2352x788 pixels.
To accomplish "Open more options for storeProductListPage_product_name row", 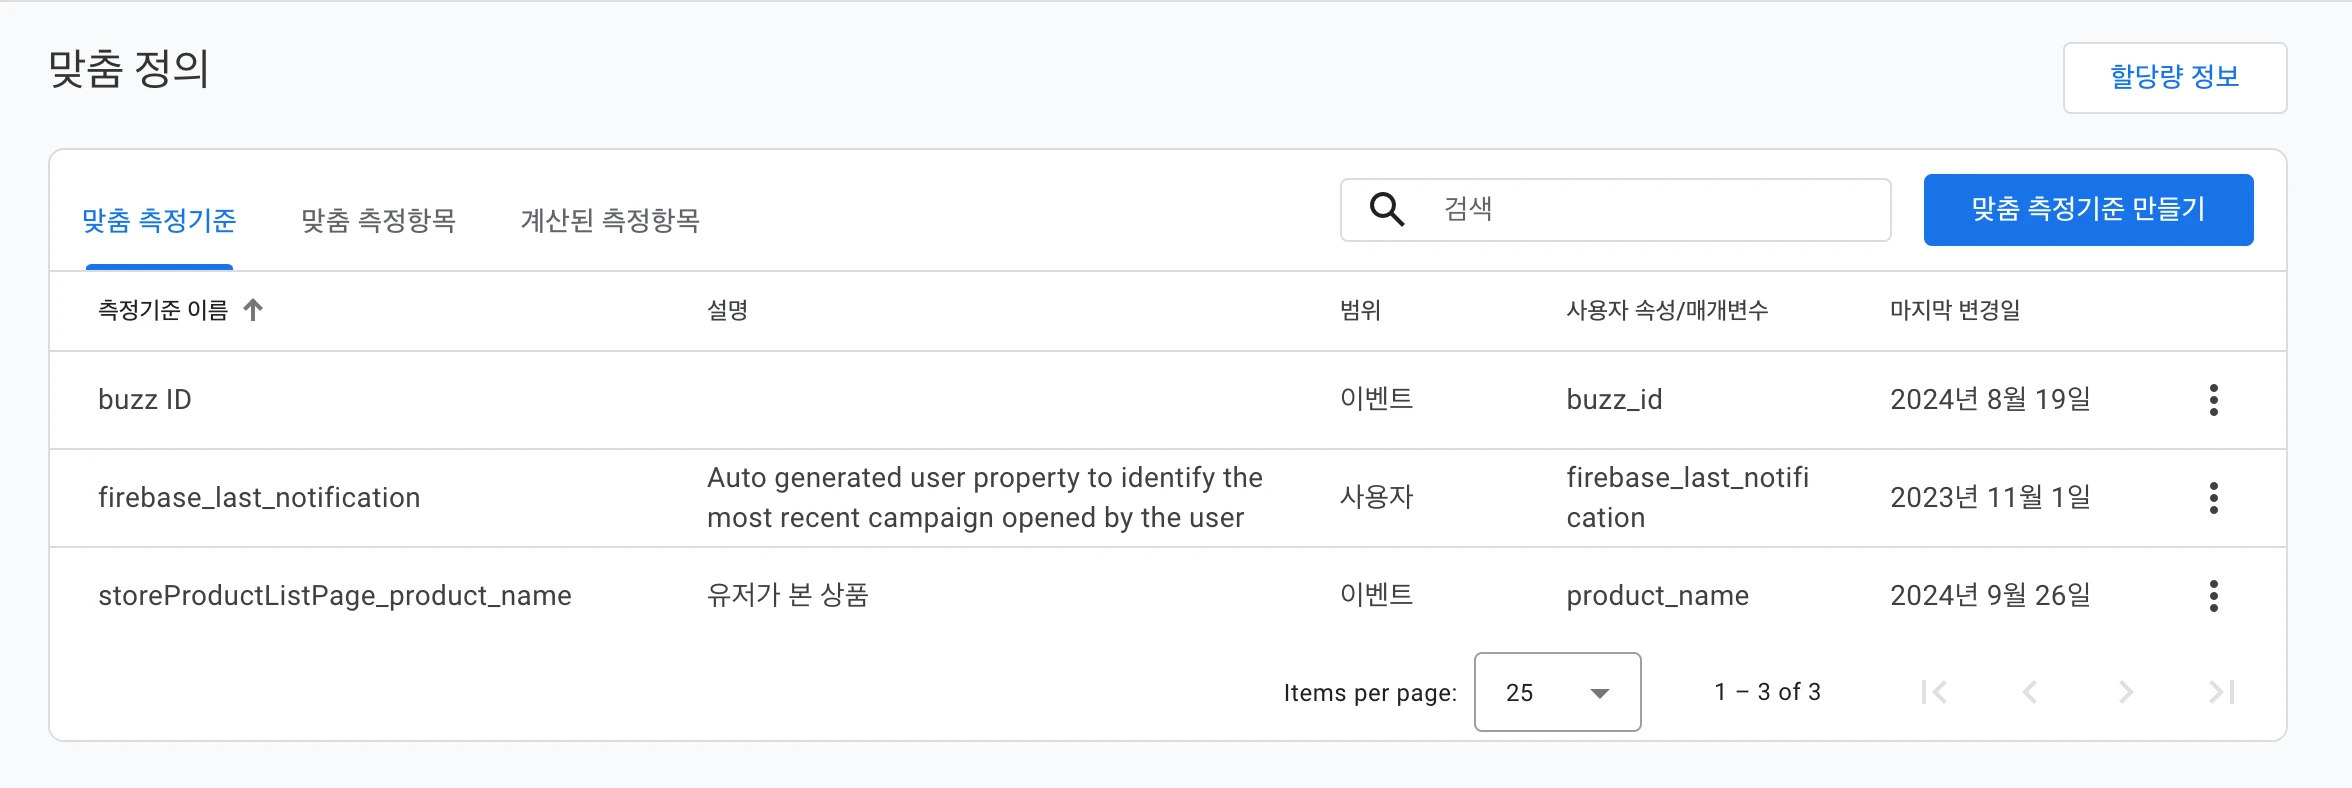I will 2213,596.
